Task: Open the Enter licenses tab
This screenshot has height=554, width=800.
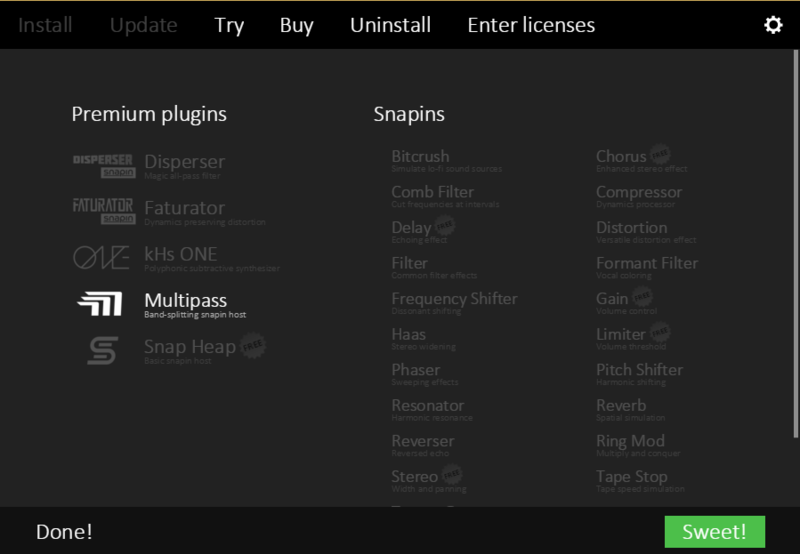Action: point(531,25)
